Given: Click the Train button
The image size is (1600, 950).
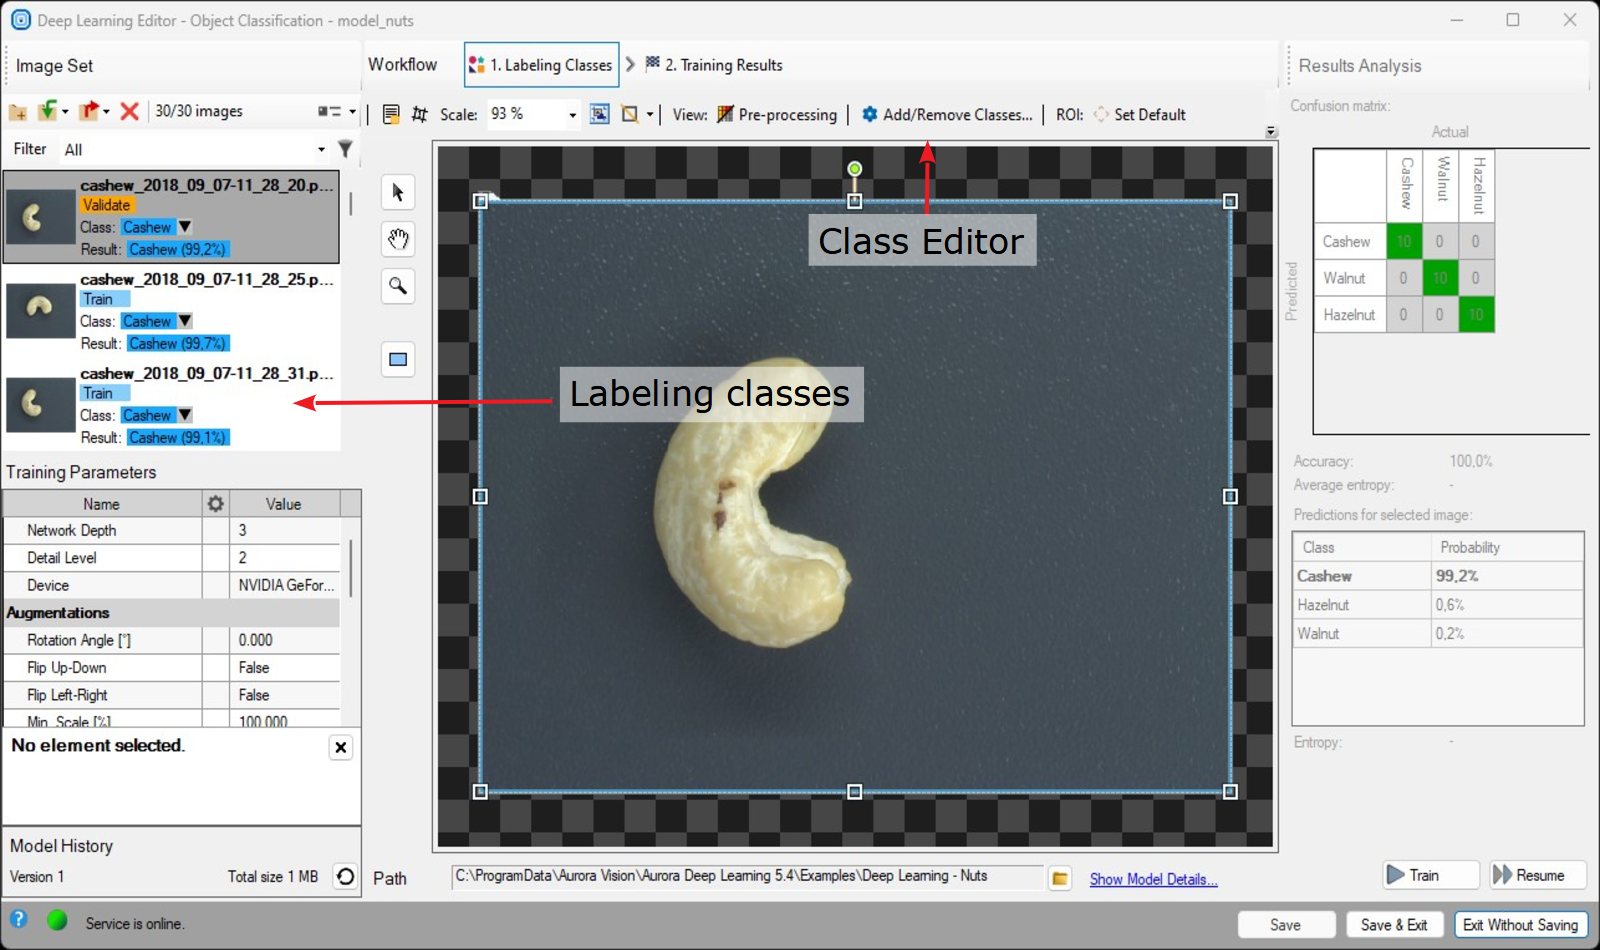Looking at the screenshot, I should [x=1429, y=875].
